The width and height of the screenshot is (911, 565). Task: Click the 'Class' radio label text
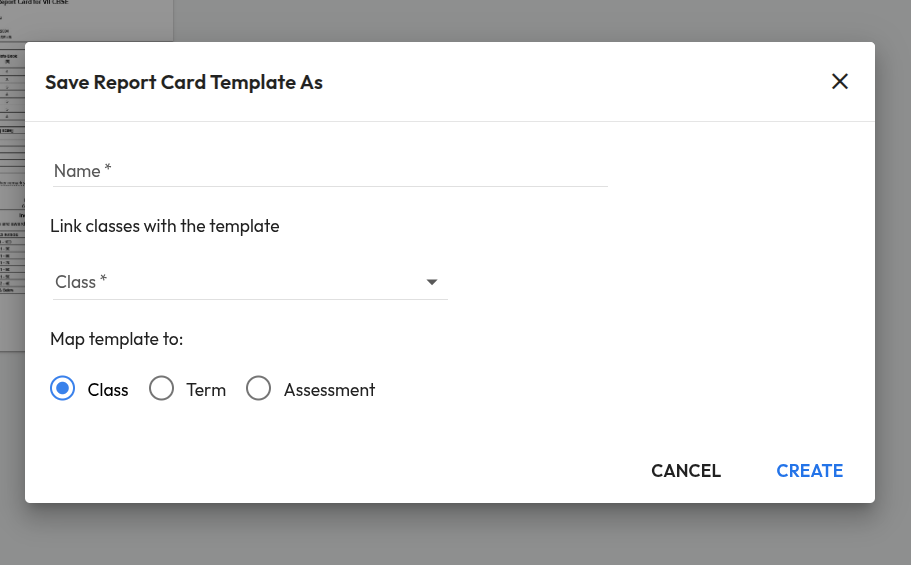tap(108, 390)
